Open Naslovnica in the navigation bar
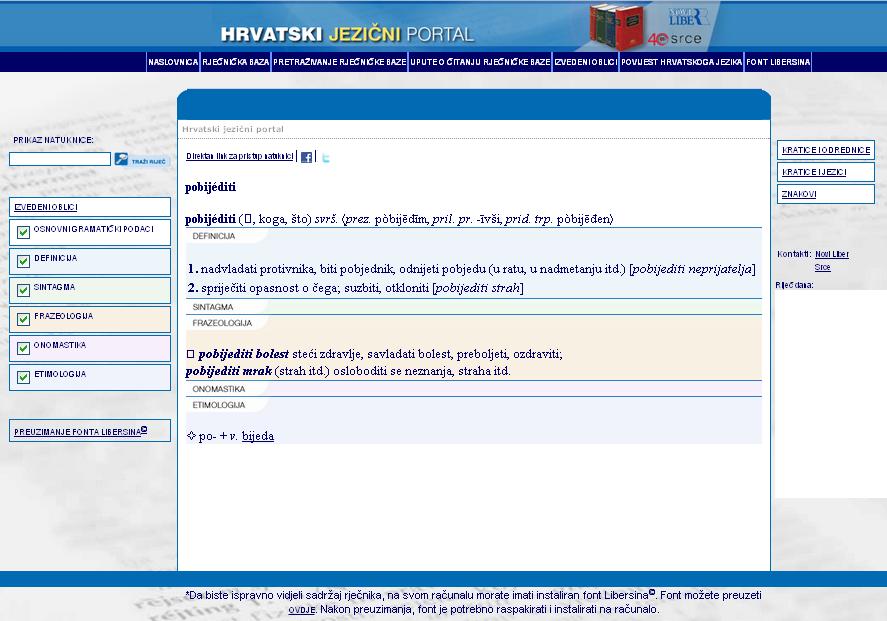The width and height of the screenshot is (887, 621). (x=173, y=62)
